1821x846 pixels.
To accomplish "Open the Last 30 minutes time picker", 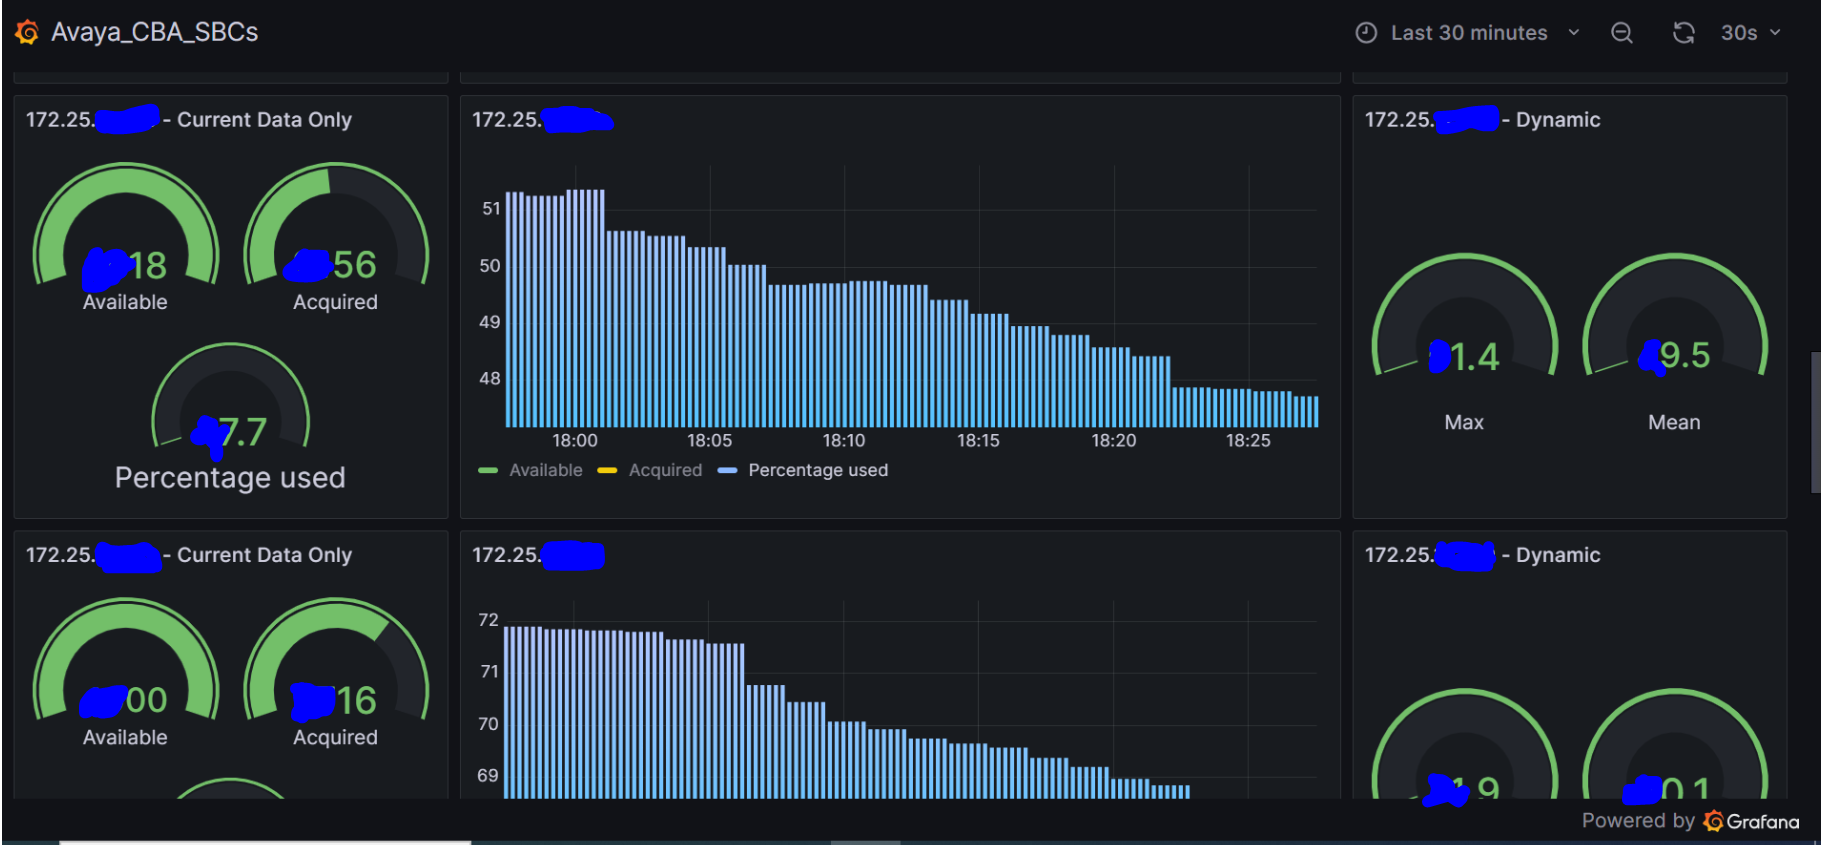I will [1467, 33].
